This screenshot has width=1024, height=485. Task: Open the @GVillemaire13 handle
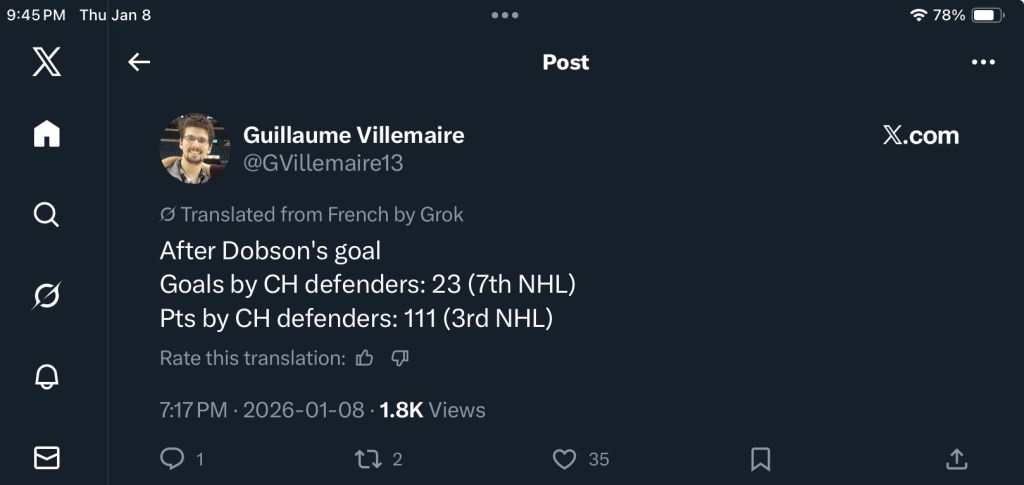click(x=323, y=164)
